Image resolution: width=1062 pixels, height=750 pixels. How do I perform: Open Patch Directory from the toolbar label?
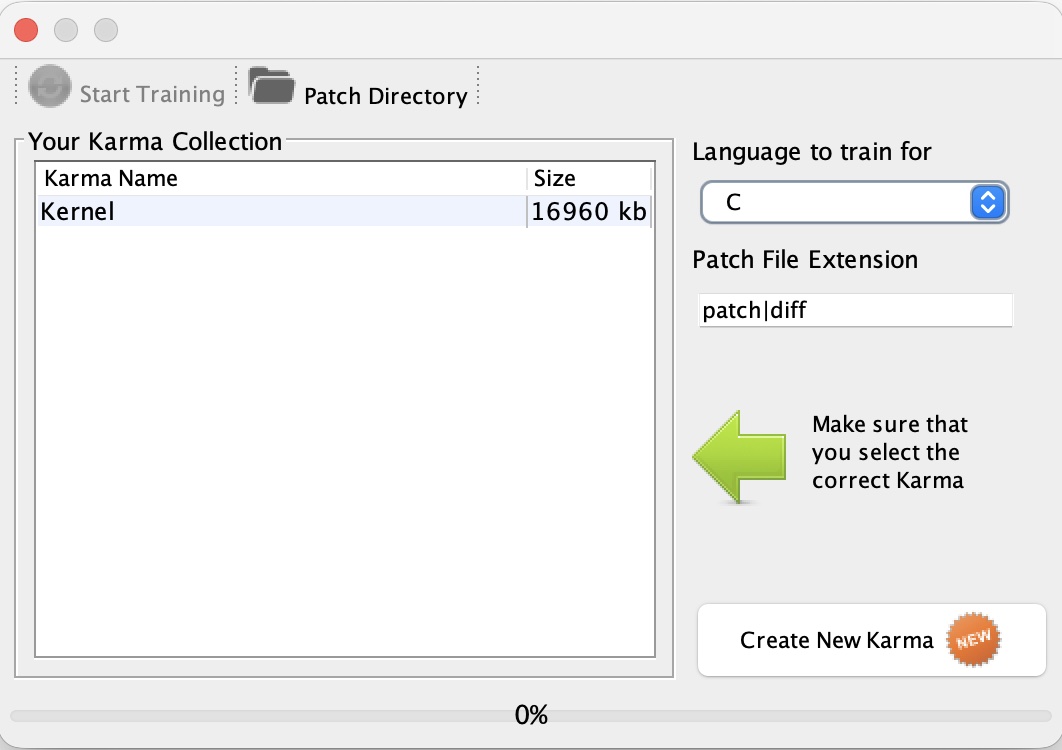pyautogui.click(x=385, y=96)
